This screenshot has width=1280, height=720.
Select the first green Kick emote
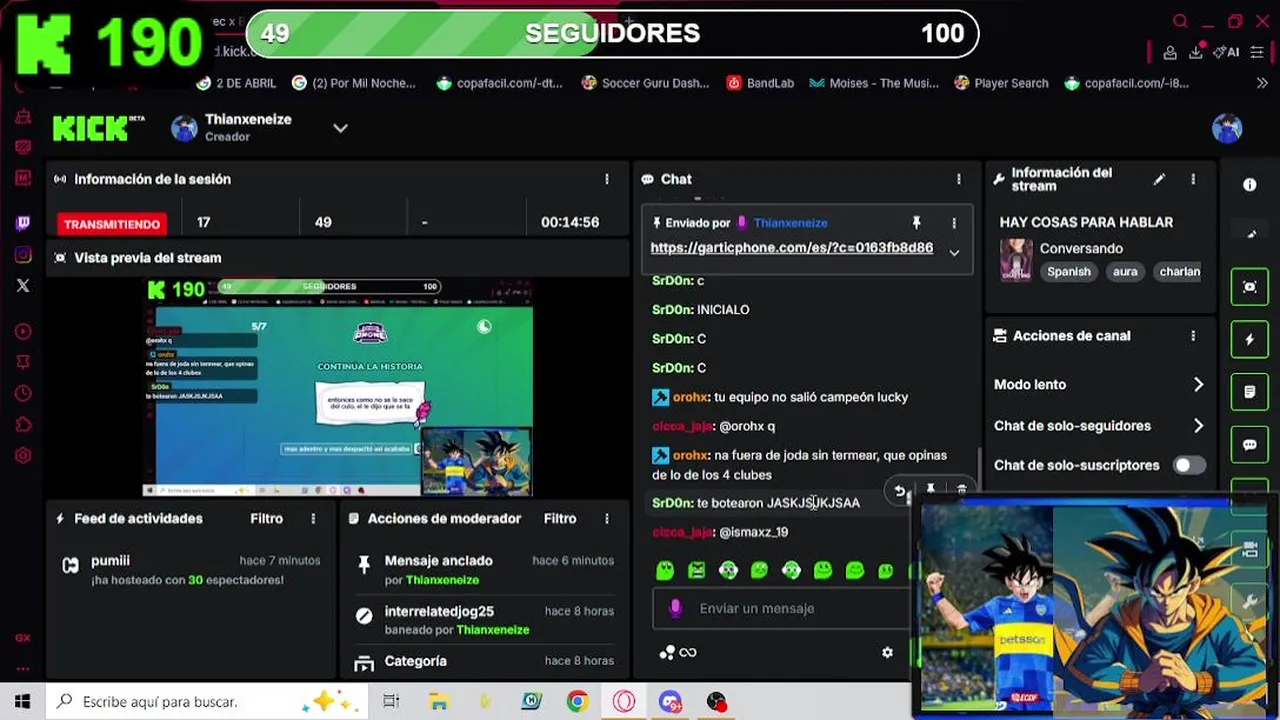(x=665, y=570)
